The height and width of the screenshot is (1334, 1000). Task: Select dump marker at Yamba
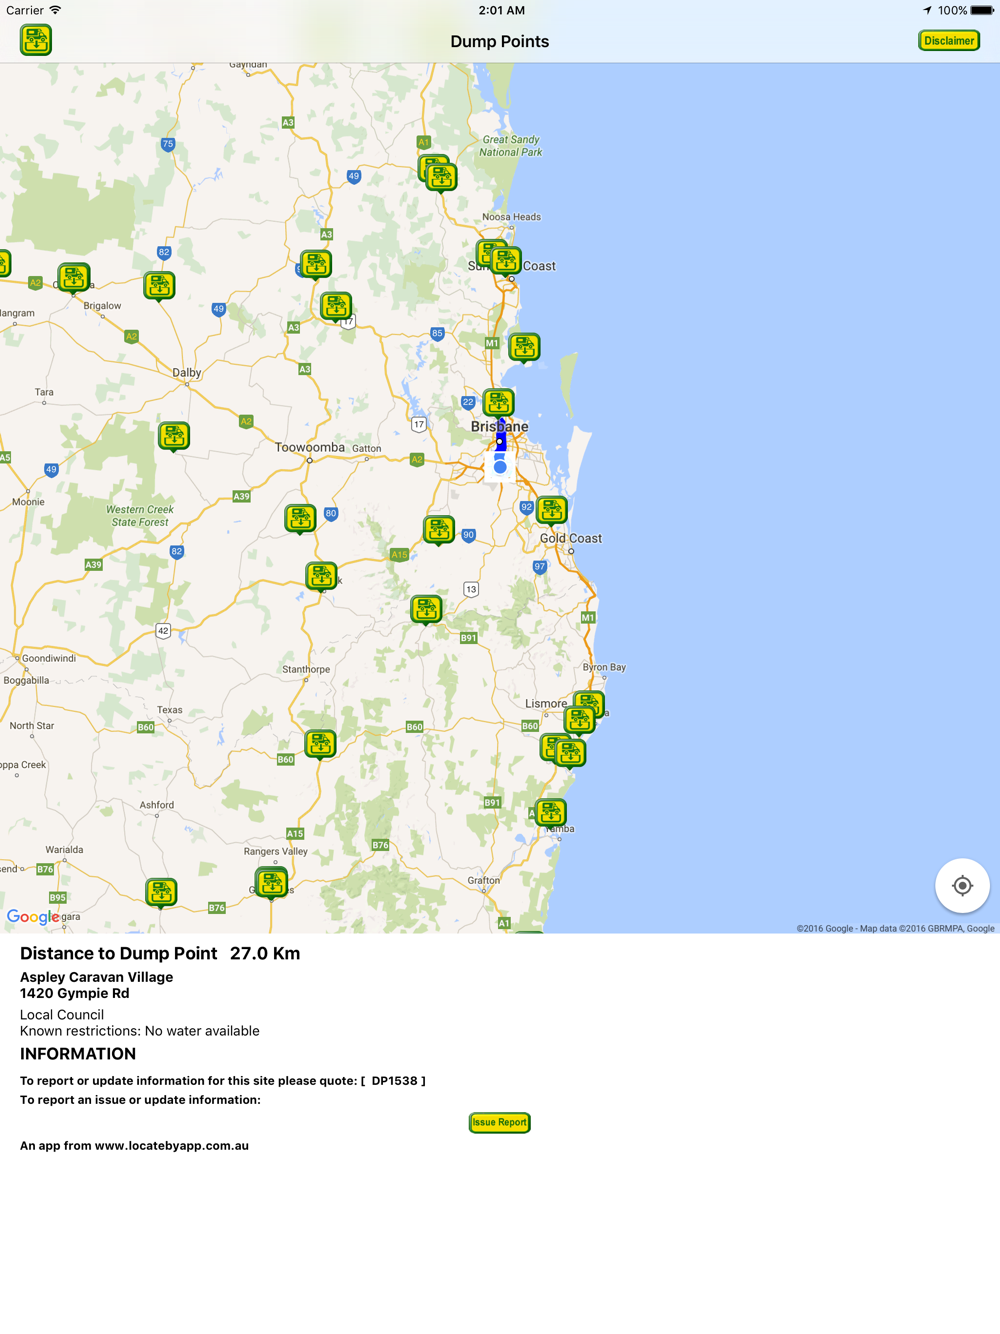(x=550, y=812)
